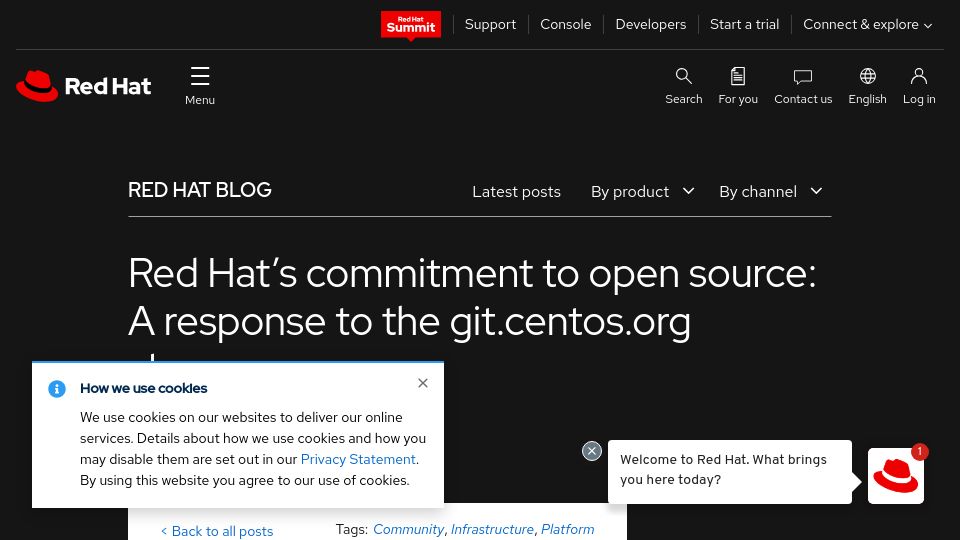
Task: Open RED HAT BLOG home
Action: (x=200, y=190)
